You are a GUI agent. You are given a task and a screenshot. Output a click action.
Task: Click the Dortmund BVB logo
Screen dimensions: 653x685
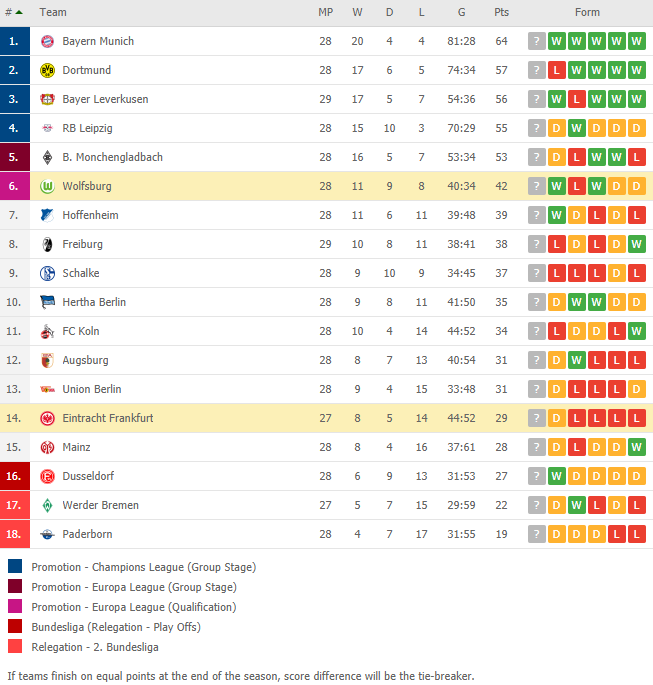(x=47, y=70)
